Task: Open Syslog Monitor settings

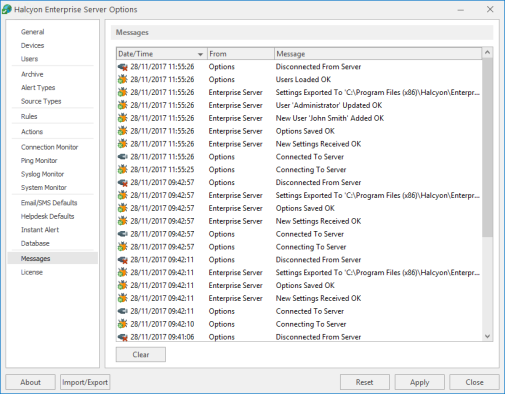Action: 42,174
